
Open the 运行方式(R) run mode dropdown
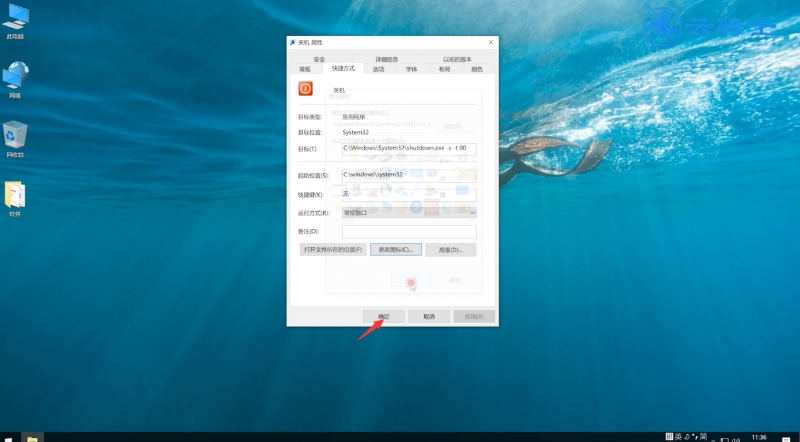(409, 212)
